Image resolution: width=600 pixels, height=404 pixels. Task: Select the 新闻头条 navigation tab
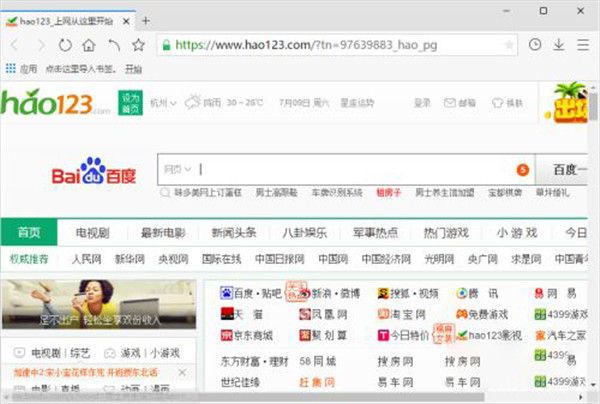click(x=234, y=233)
